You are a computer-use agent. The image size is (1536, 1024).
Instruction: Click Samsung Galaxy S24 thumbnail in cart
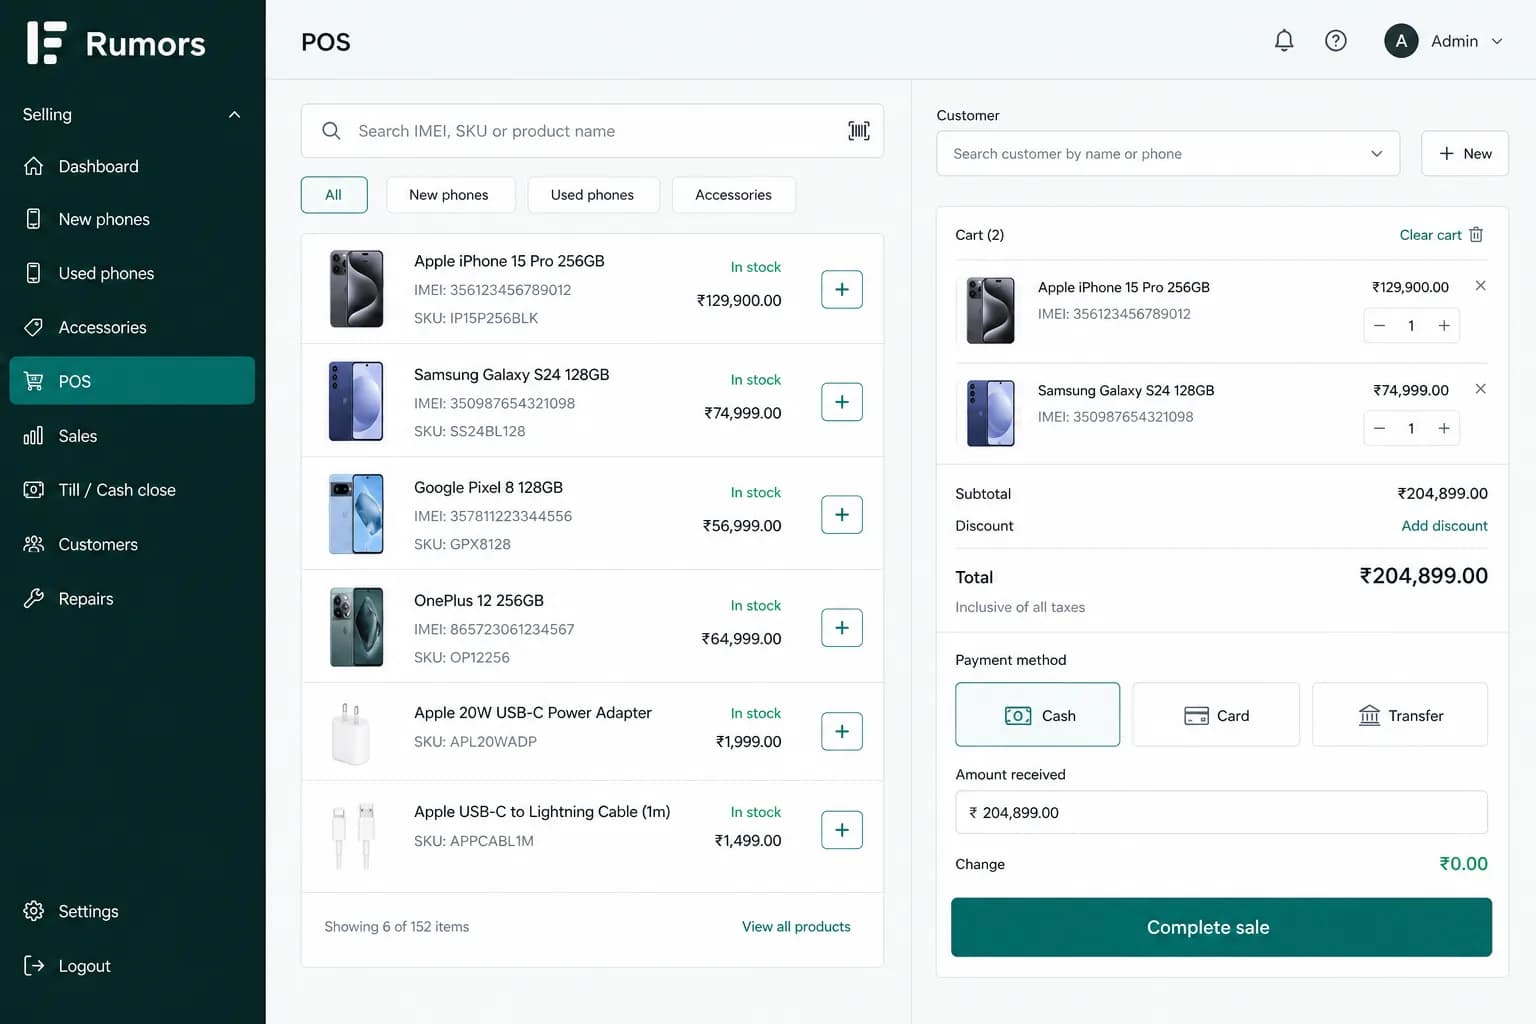pos(991,413)
